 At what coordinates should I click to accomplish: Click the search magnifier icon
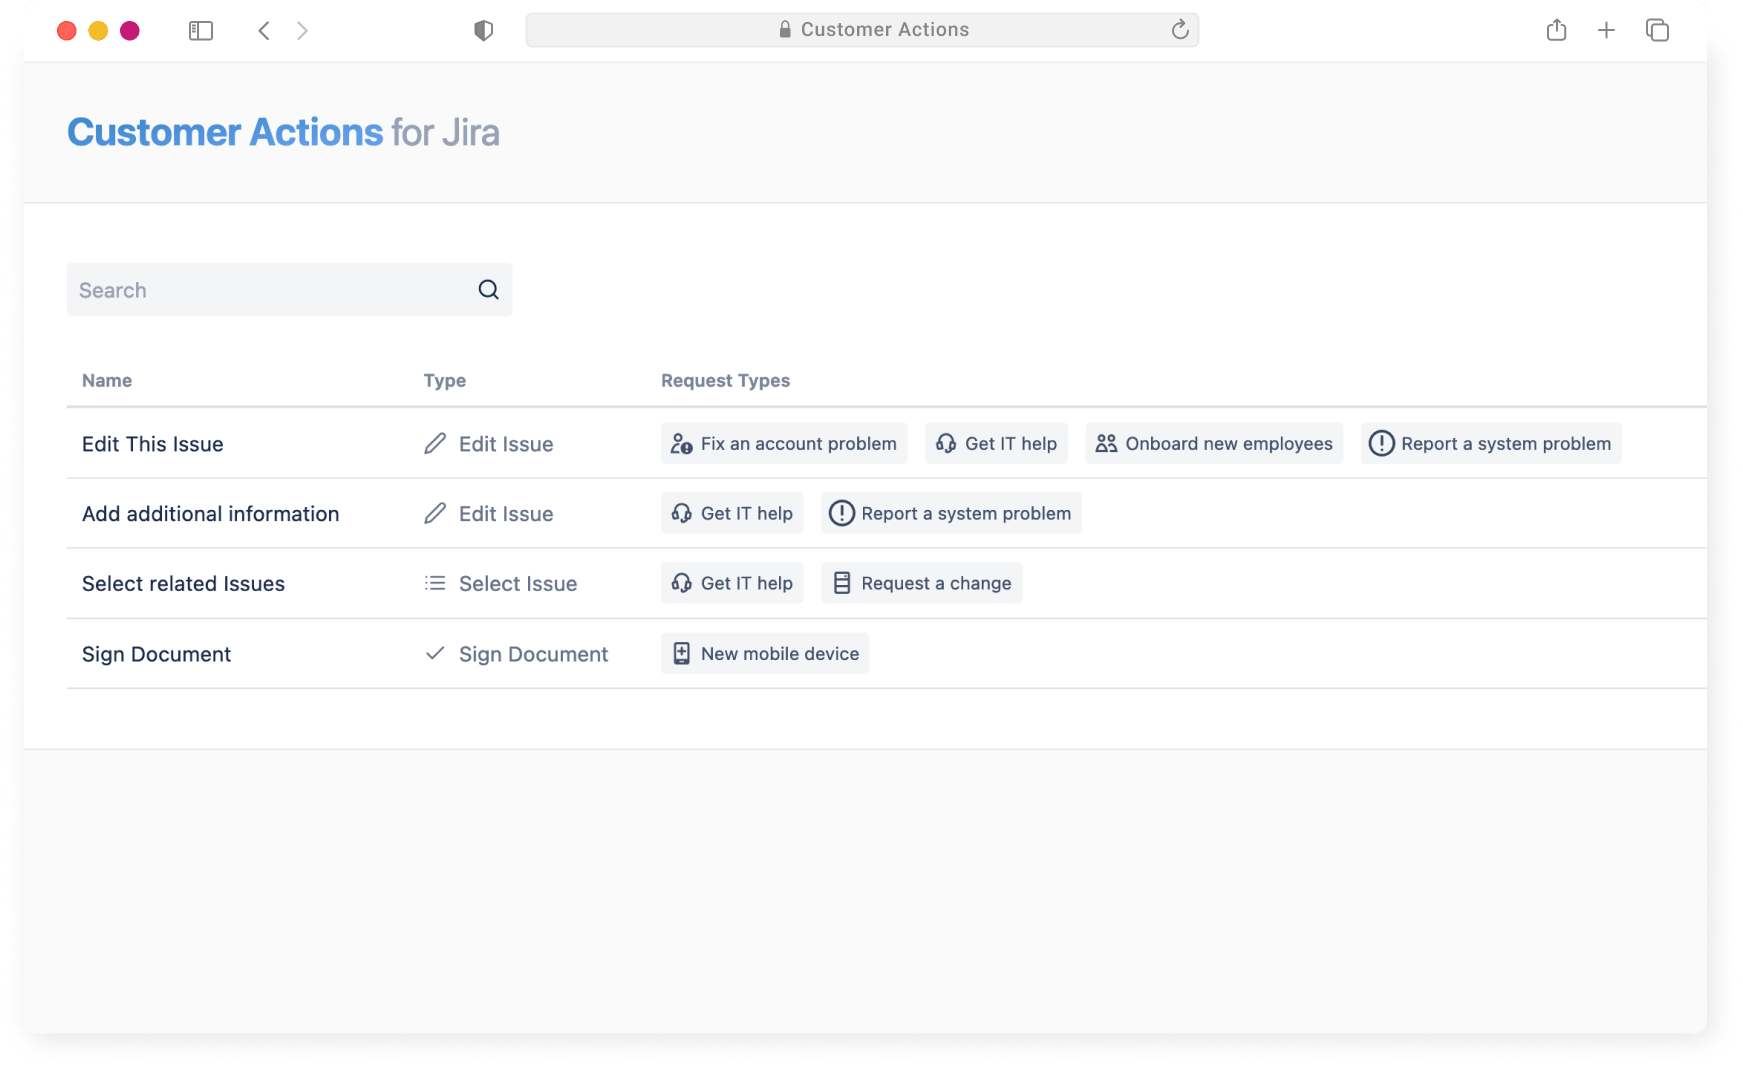(488, 289)
